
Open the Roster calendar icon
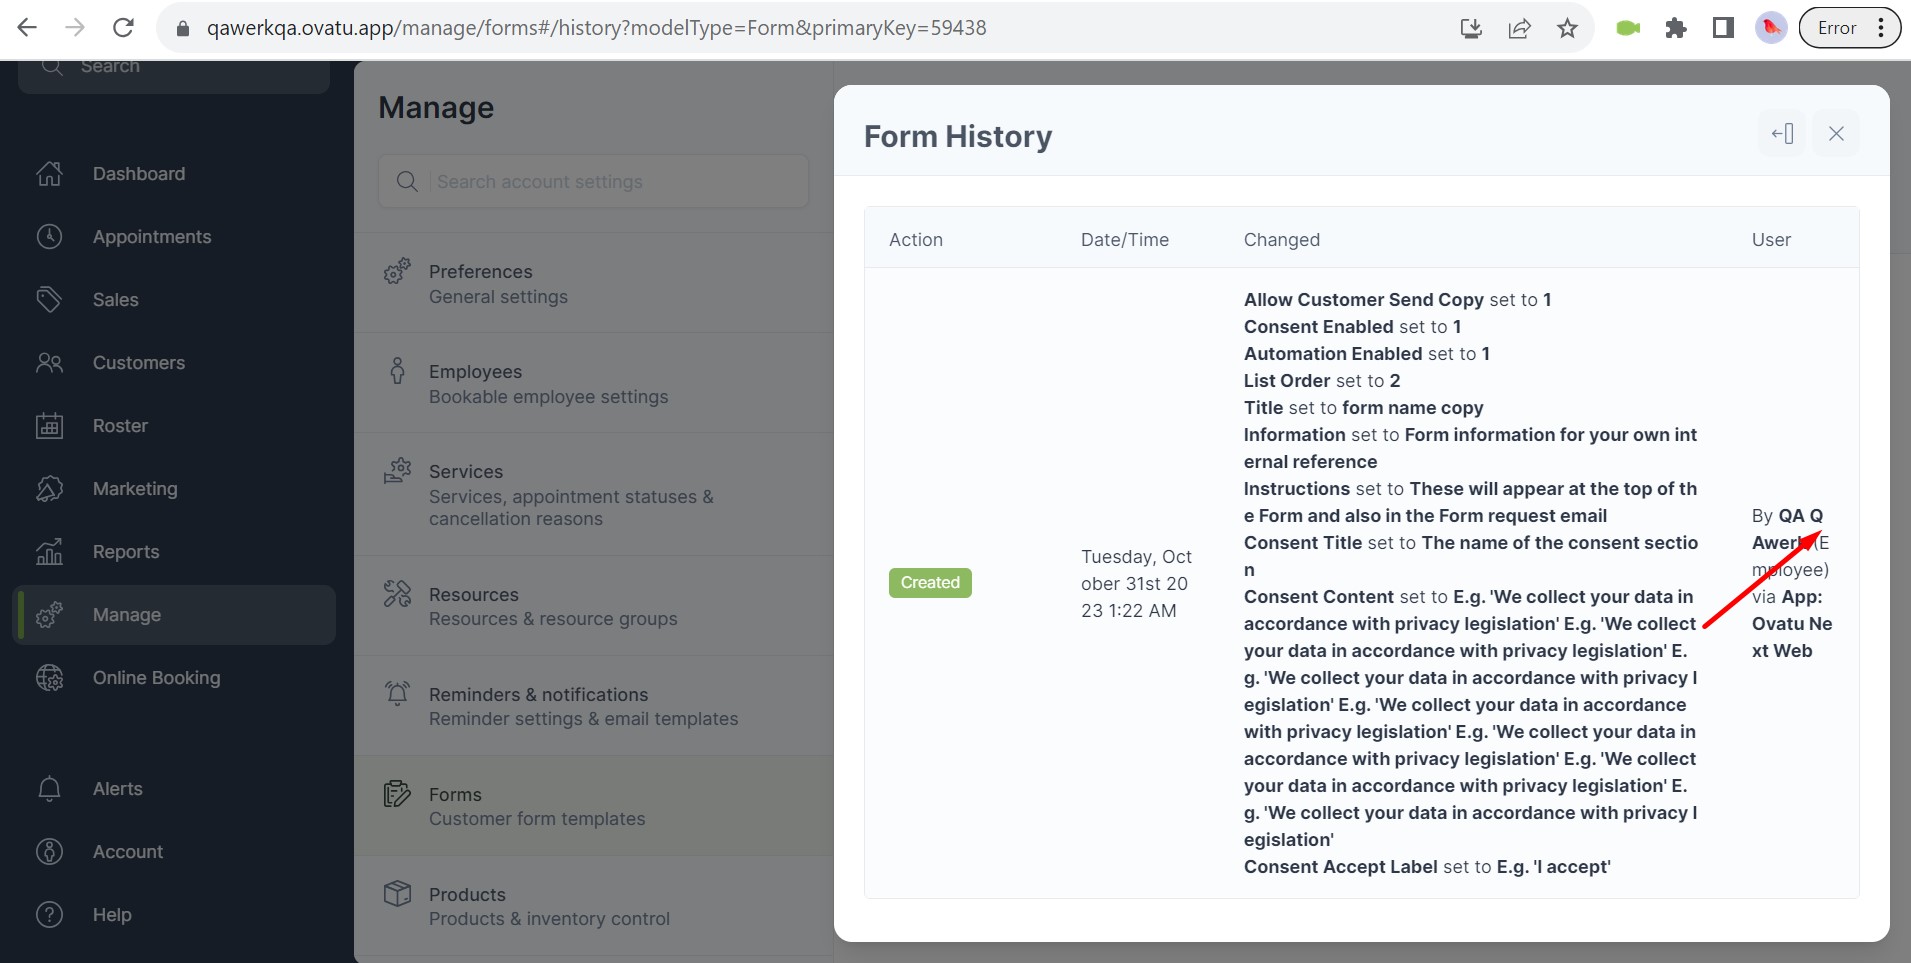tap(49, 426)
